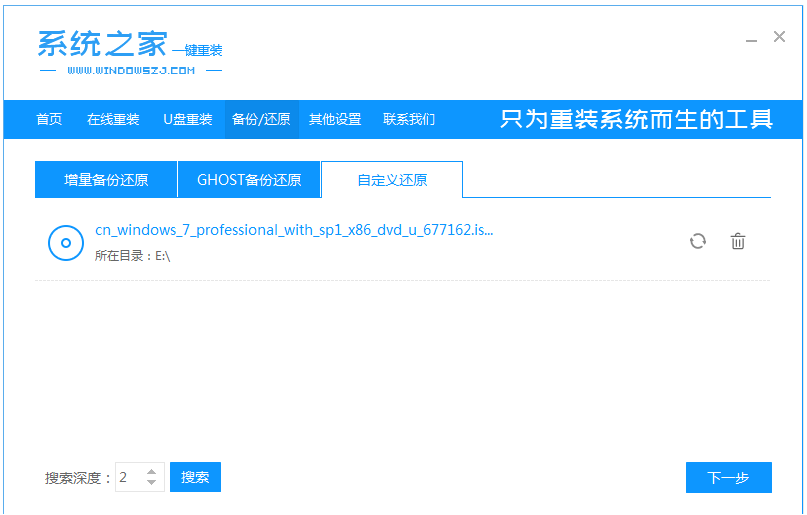The width and height of the screenshot is (807, 515).
Task: Click the 所在目录：E:\ directory text
Action: pyautogui.click(x=132, y=256)
